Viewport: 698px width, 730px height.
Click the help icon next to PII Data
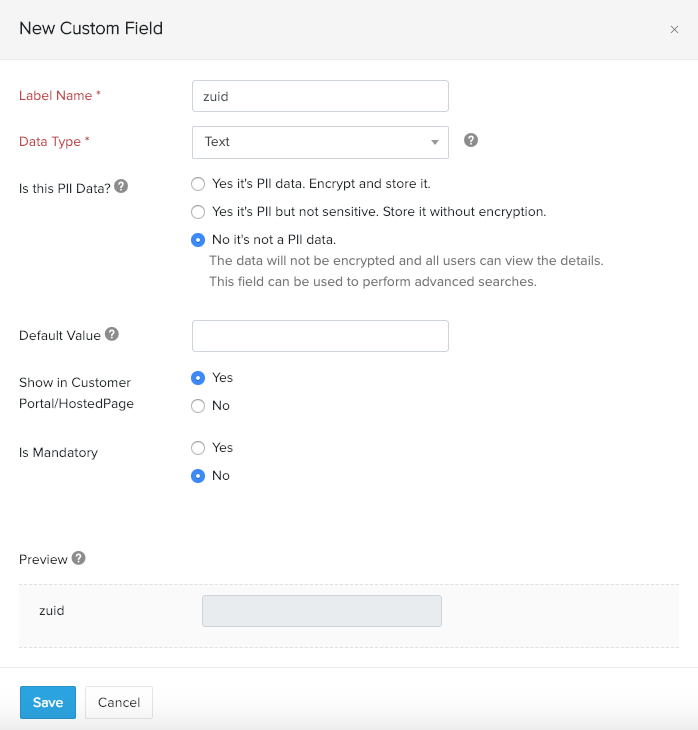121,186
